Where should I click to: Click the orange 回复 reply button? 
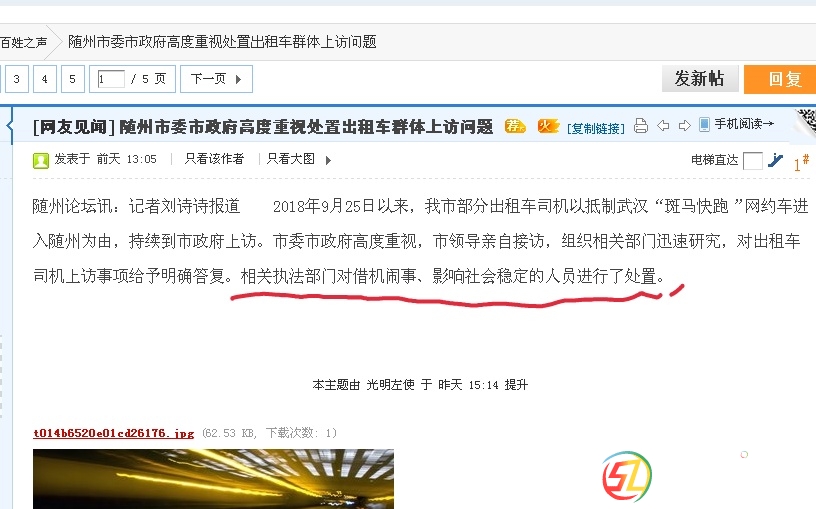[x=780, y=79]
